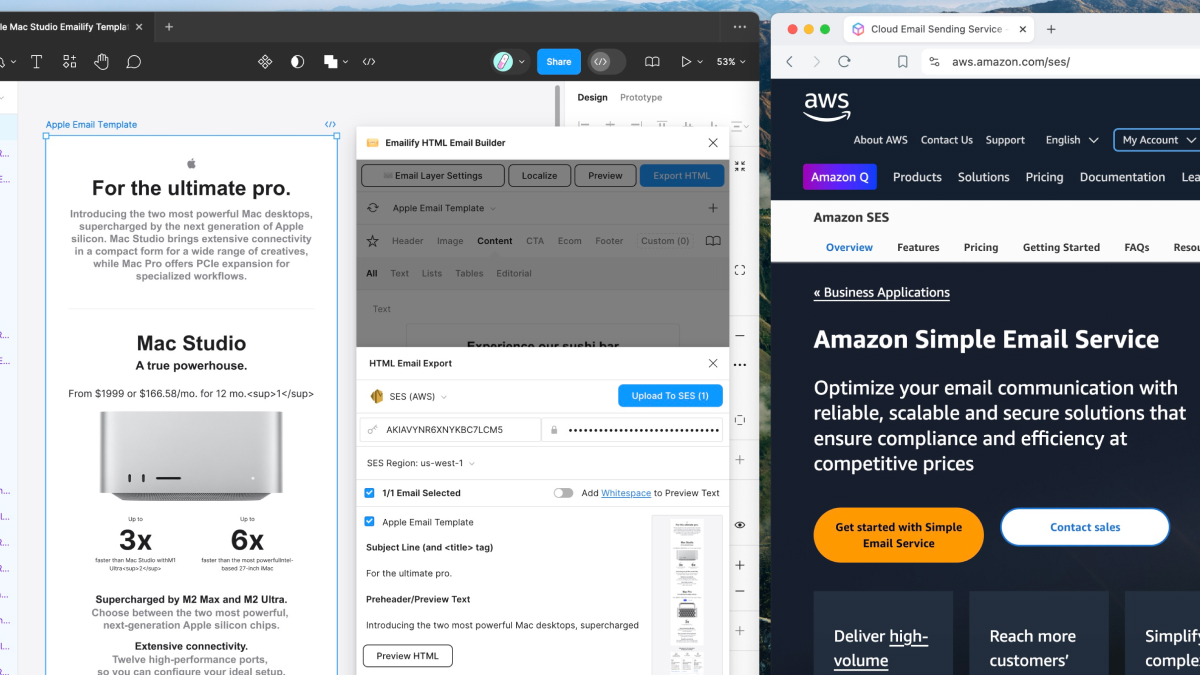Viewport: 1200px width, 675px height.
Task: Open Documentation in AWS navigation
Action: [1122, 177]
